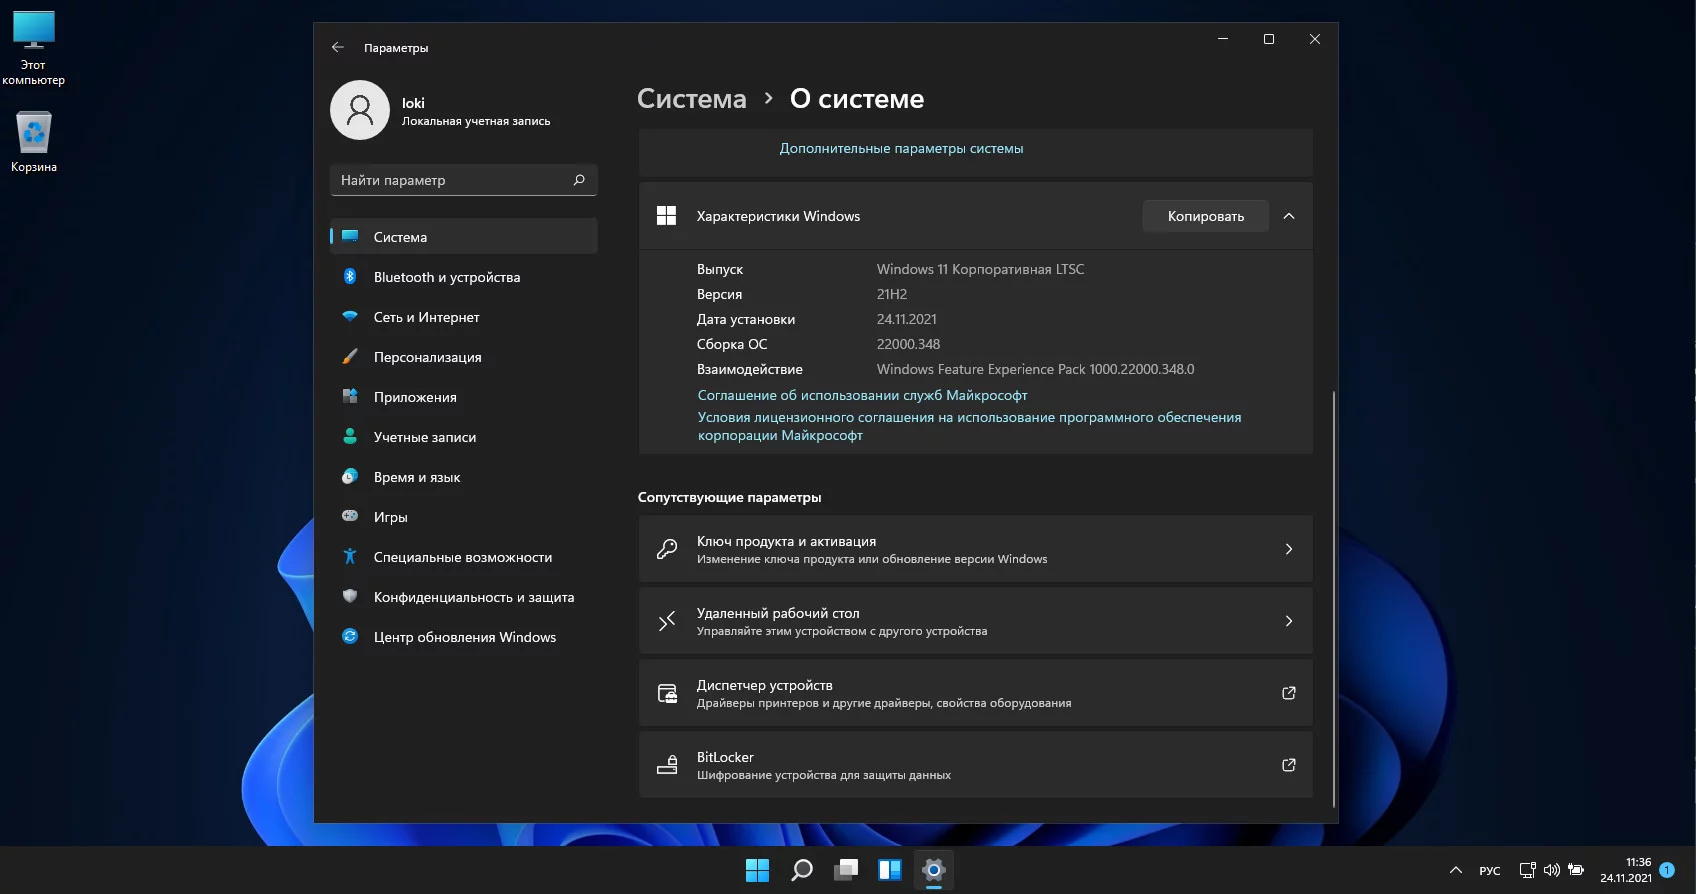Select Персонализация in sidebar
This screenshot has width=1696, height=894.
pos(427,357)
